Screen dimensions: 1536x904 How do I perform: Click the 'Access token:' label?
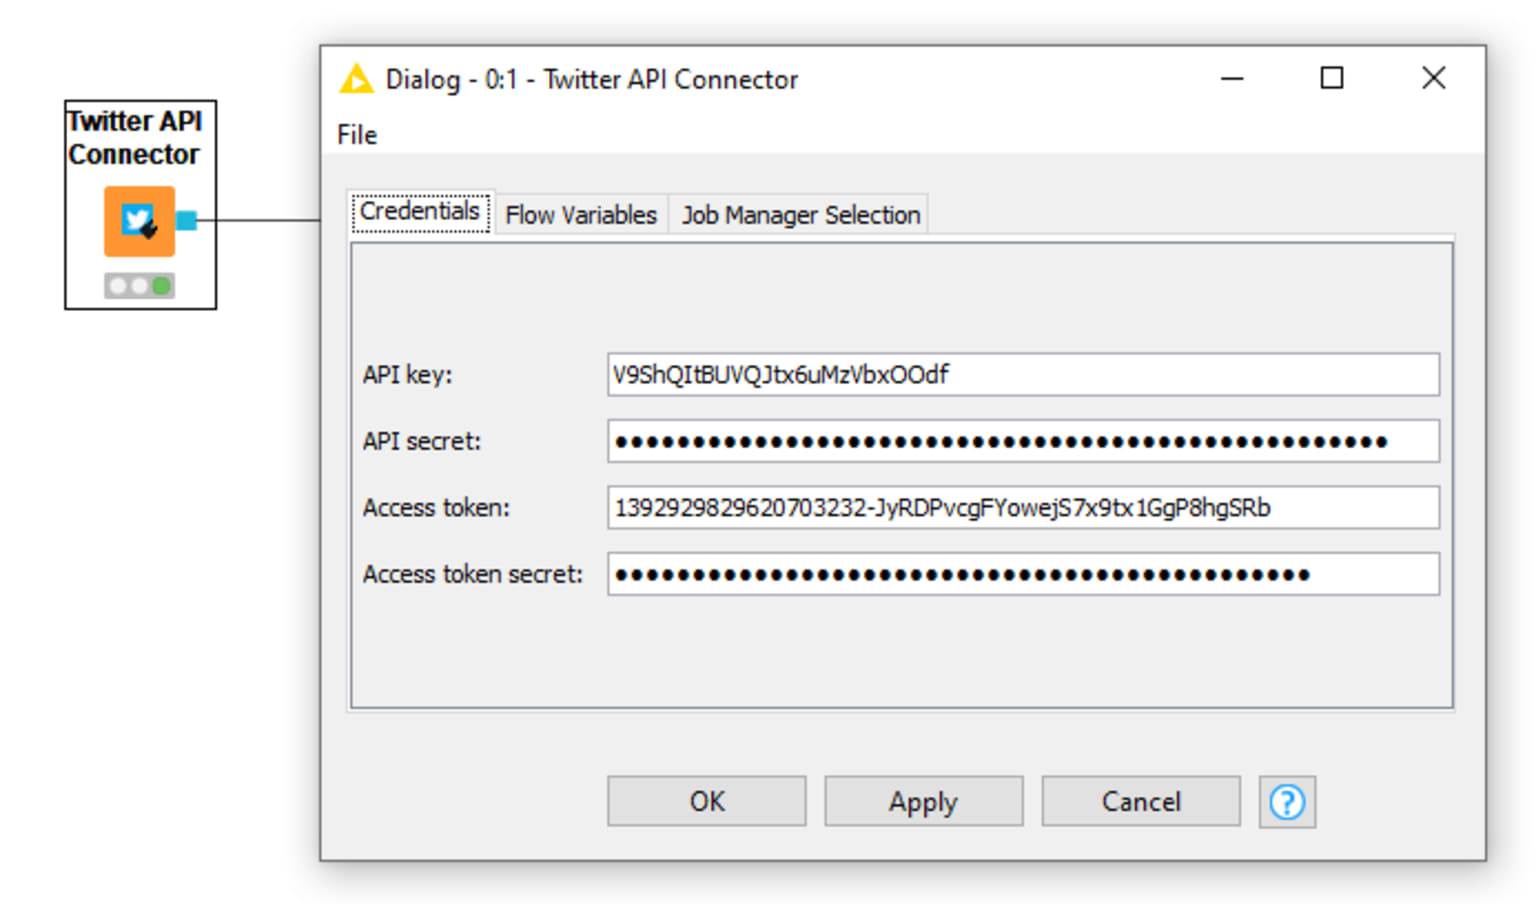pos(436,508)
